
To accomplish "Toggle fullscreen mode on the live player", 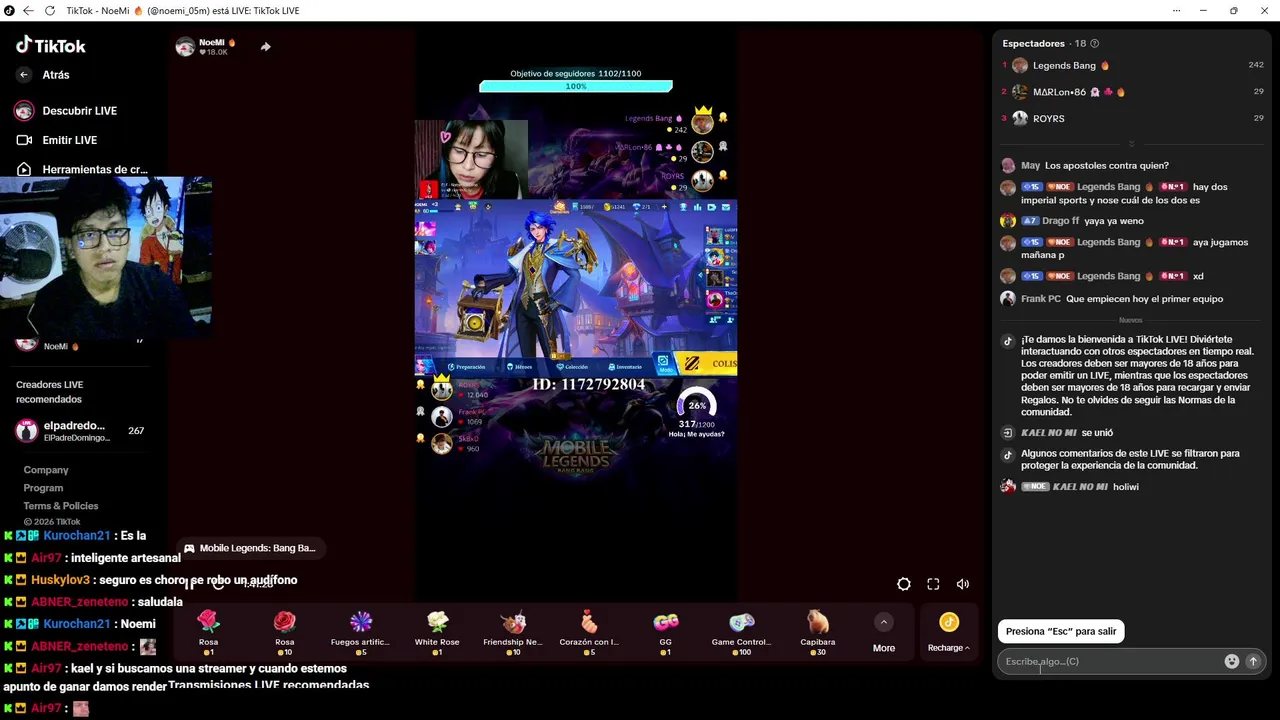I will click(x=933, y=584).
